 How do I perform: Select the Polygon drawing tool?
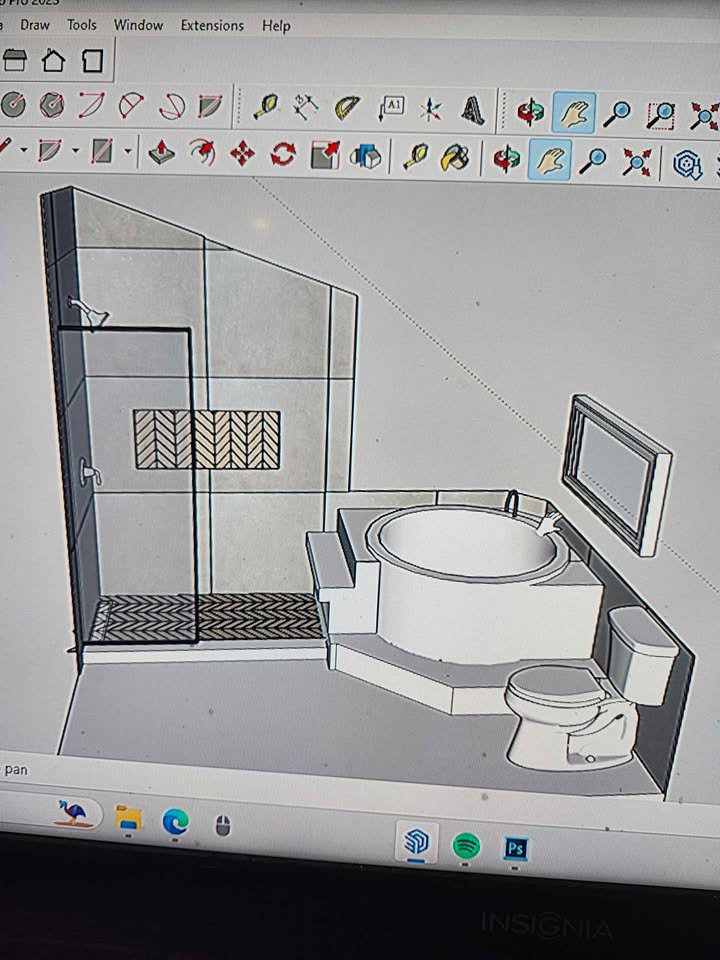(x=52, y=105)
